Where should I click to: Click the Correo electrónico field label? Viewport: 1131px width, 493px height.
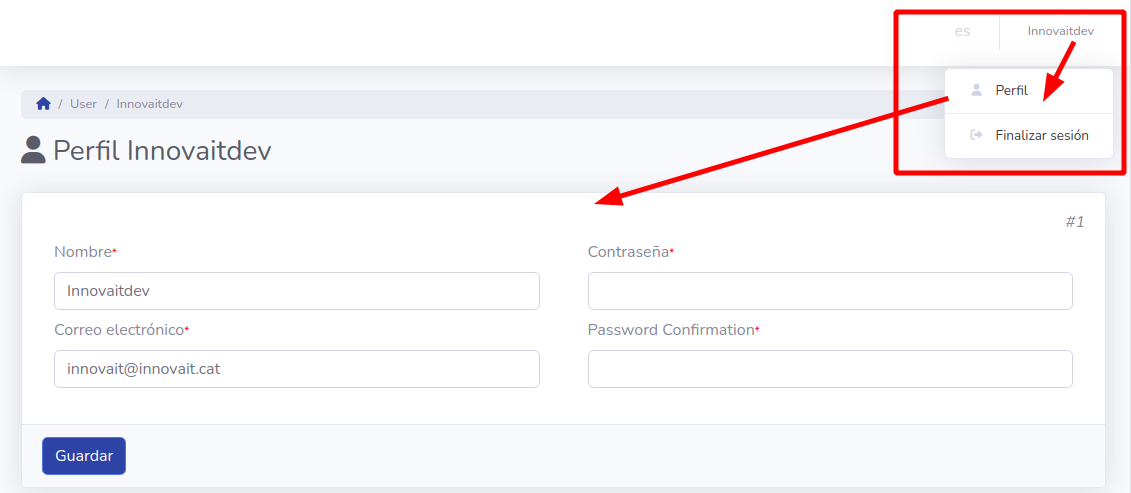119,330
